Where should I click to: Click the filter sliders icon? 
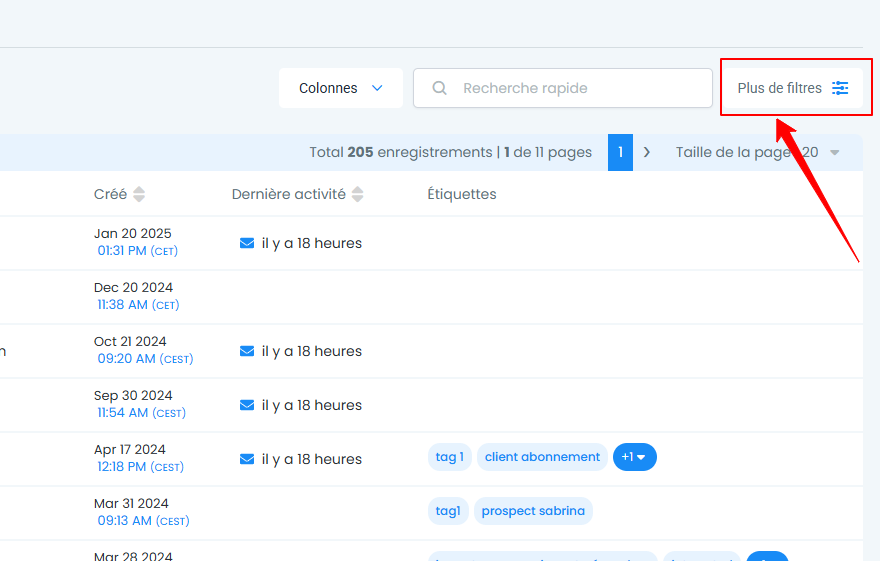pyautogui.click(x=840, y=88)
